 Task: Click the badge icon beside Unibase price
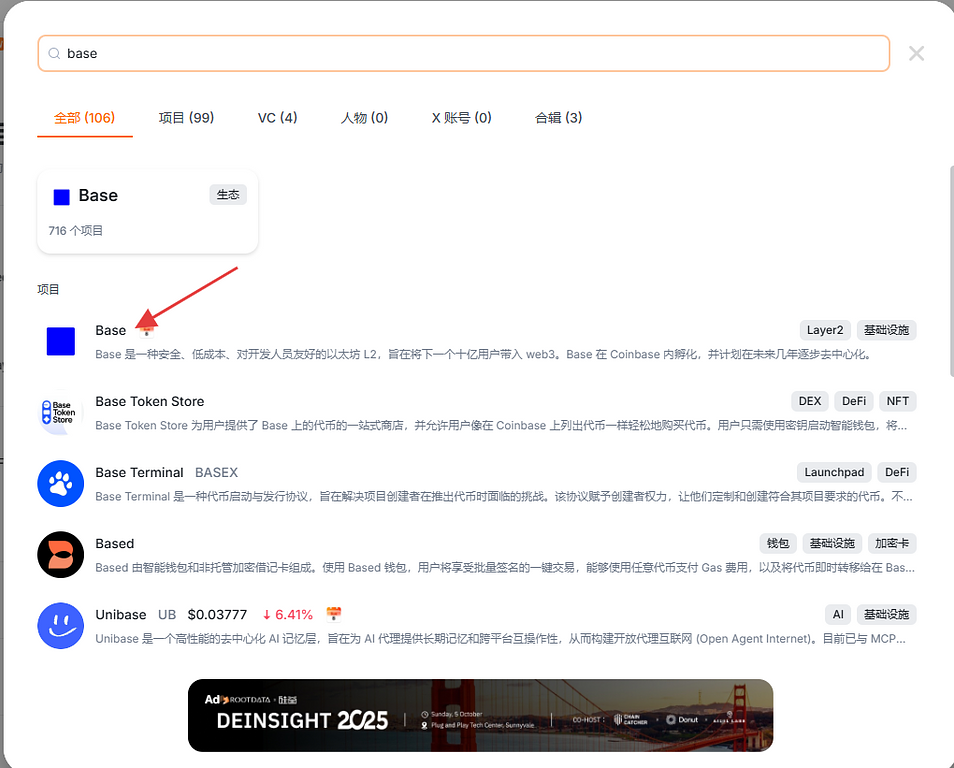coord(334,614)
